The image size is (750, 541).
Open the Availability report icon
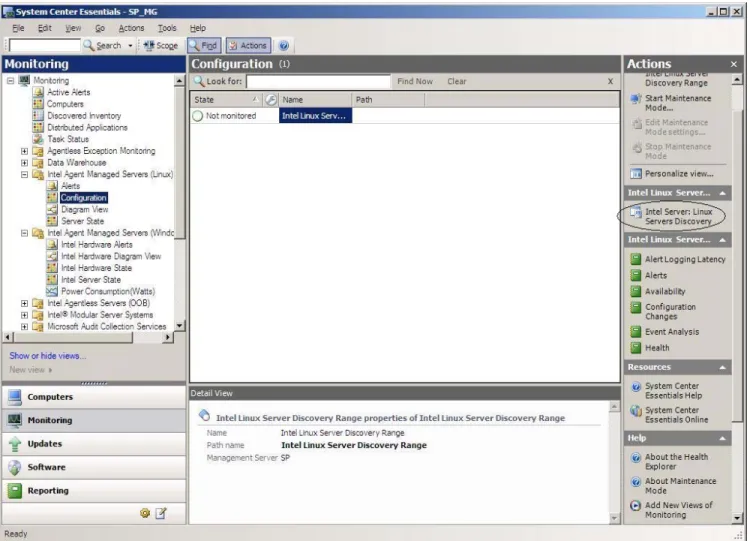click(636, 291)
